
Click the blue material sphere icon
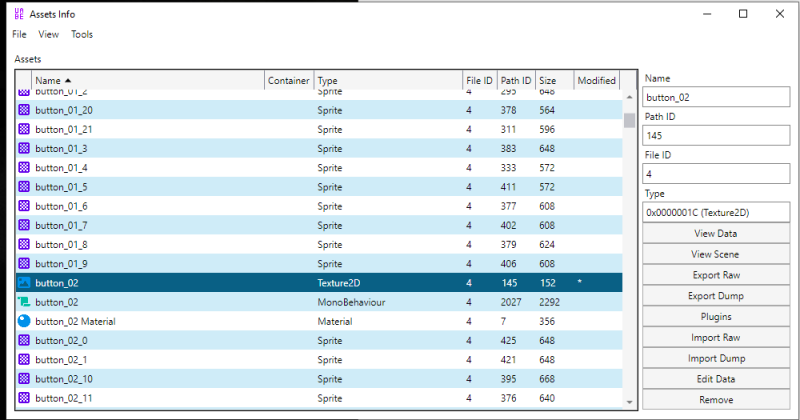(24, 321)
